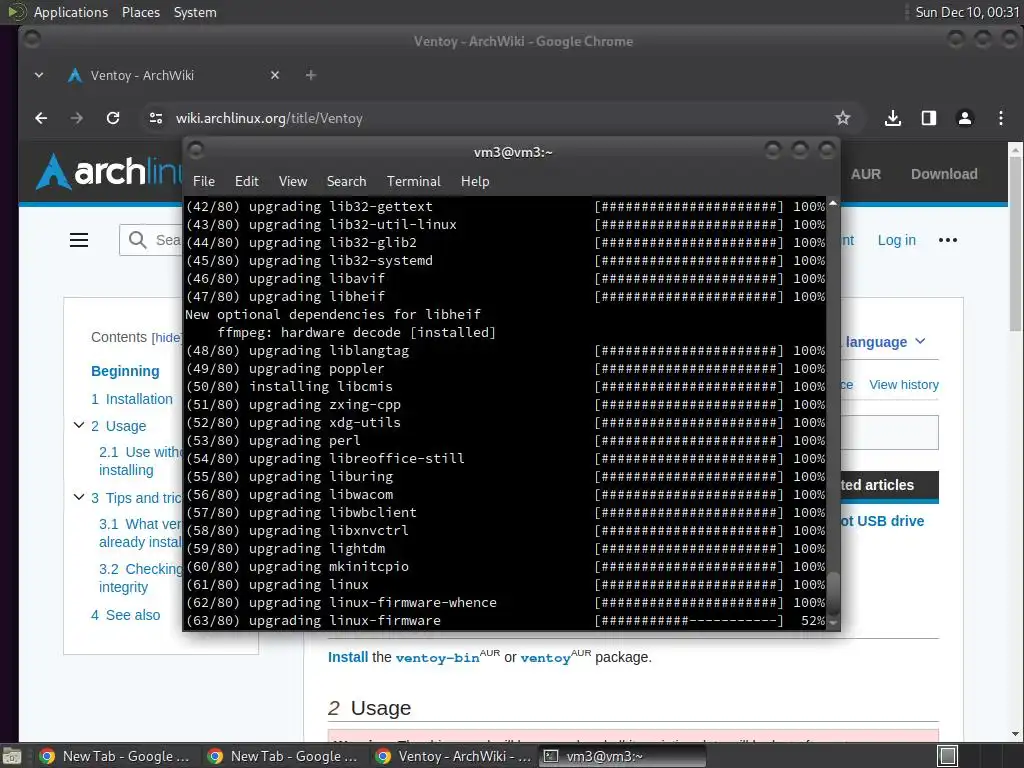
Task: Close the Ventoy - ArchWiki tab
Action: [275, 75]
